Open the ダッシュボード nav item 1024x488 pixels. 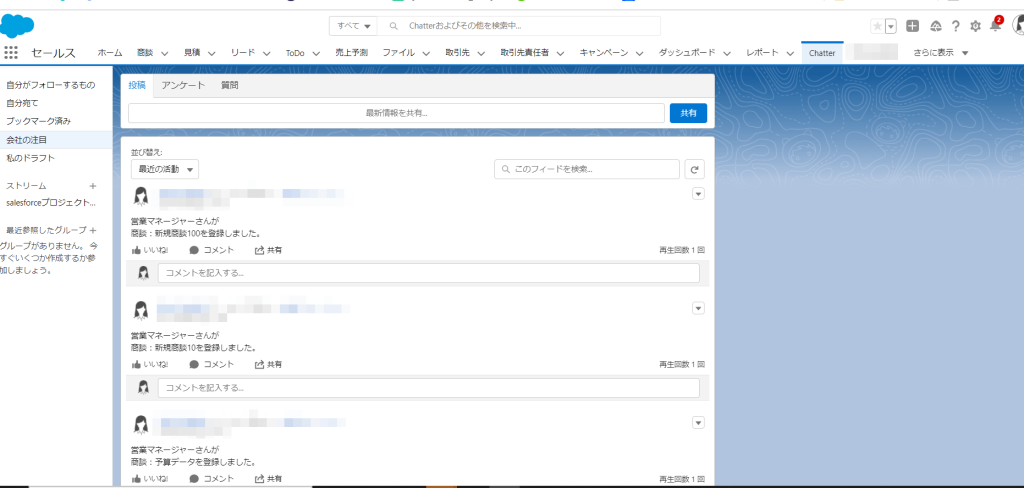686,53
